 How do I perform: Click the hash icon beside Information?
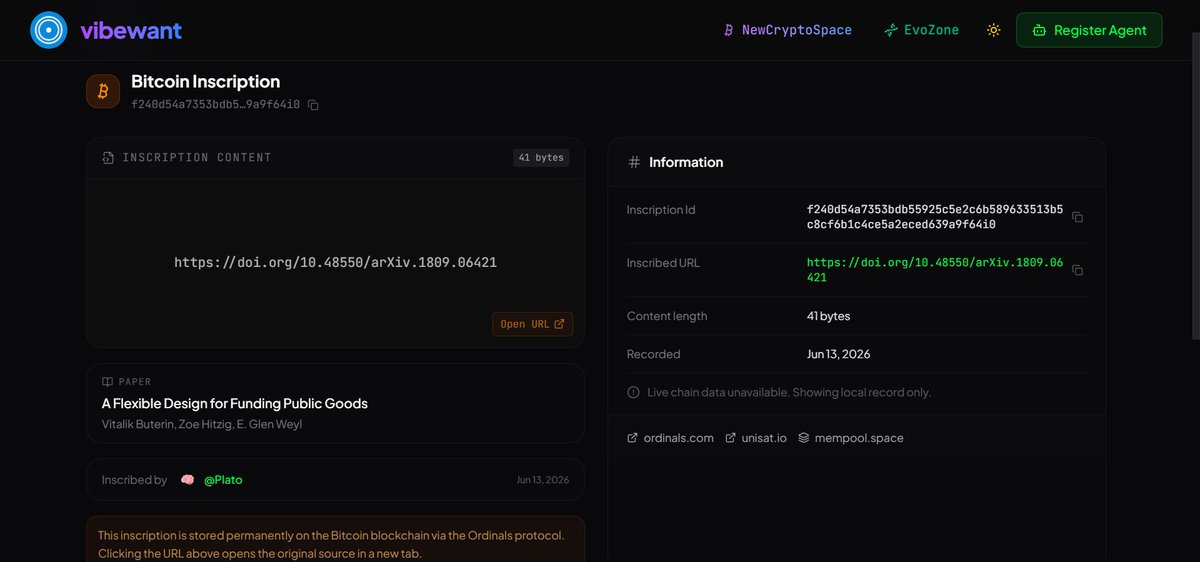pos(634,162)
